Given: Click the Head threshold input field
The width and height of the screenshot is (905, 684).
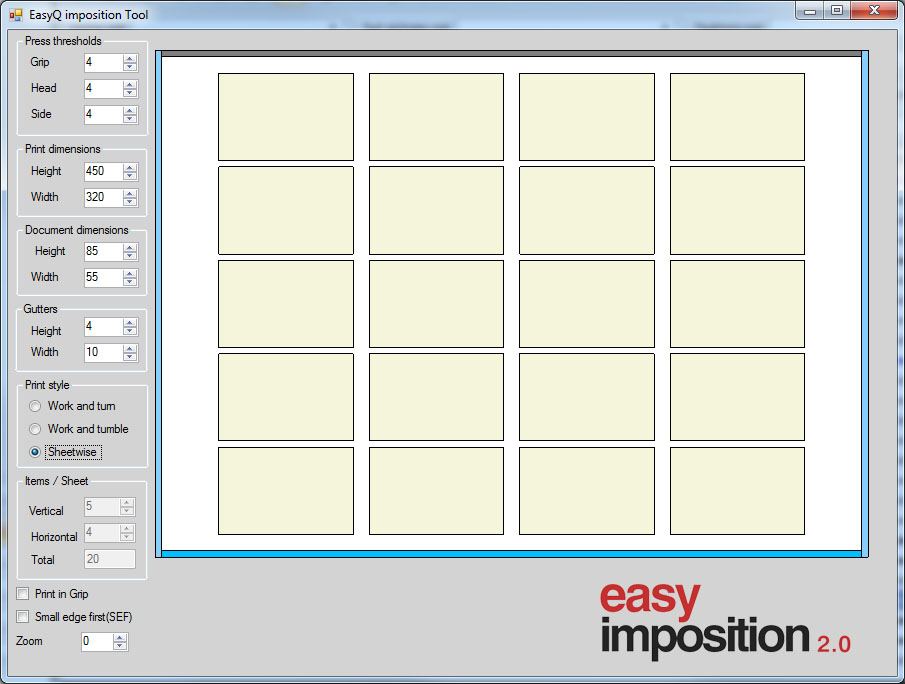Looking at the screenshot, I should pyautogui.click(x=104, y=89).
